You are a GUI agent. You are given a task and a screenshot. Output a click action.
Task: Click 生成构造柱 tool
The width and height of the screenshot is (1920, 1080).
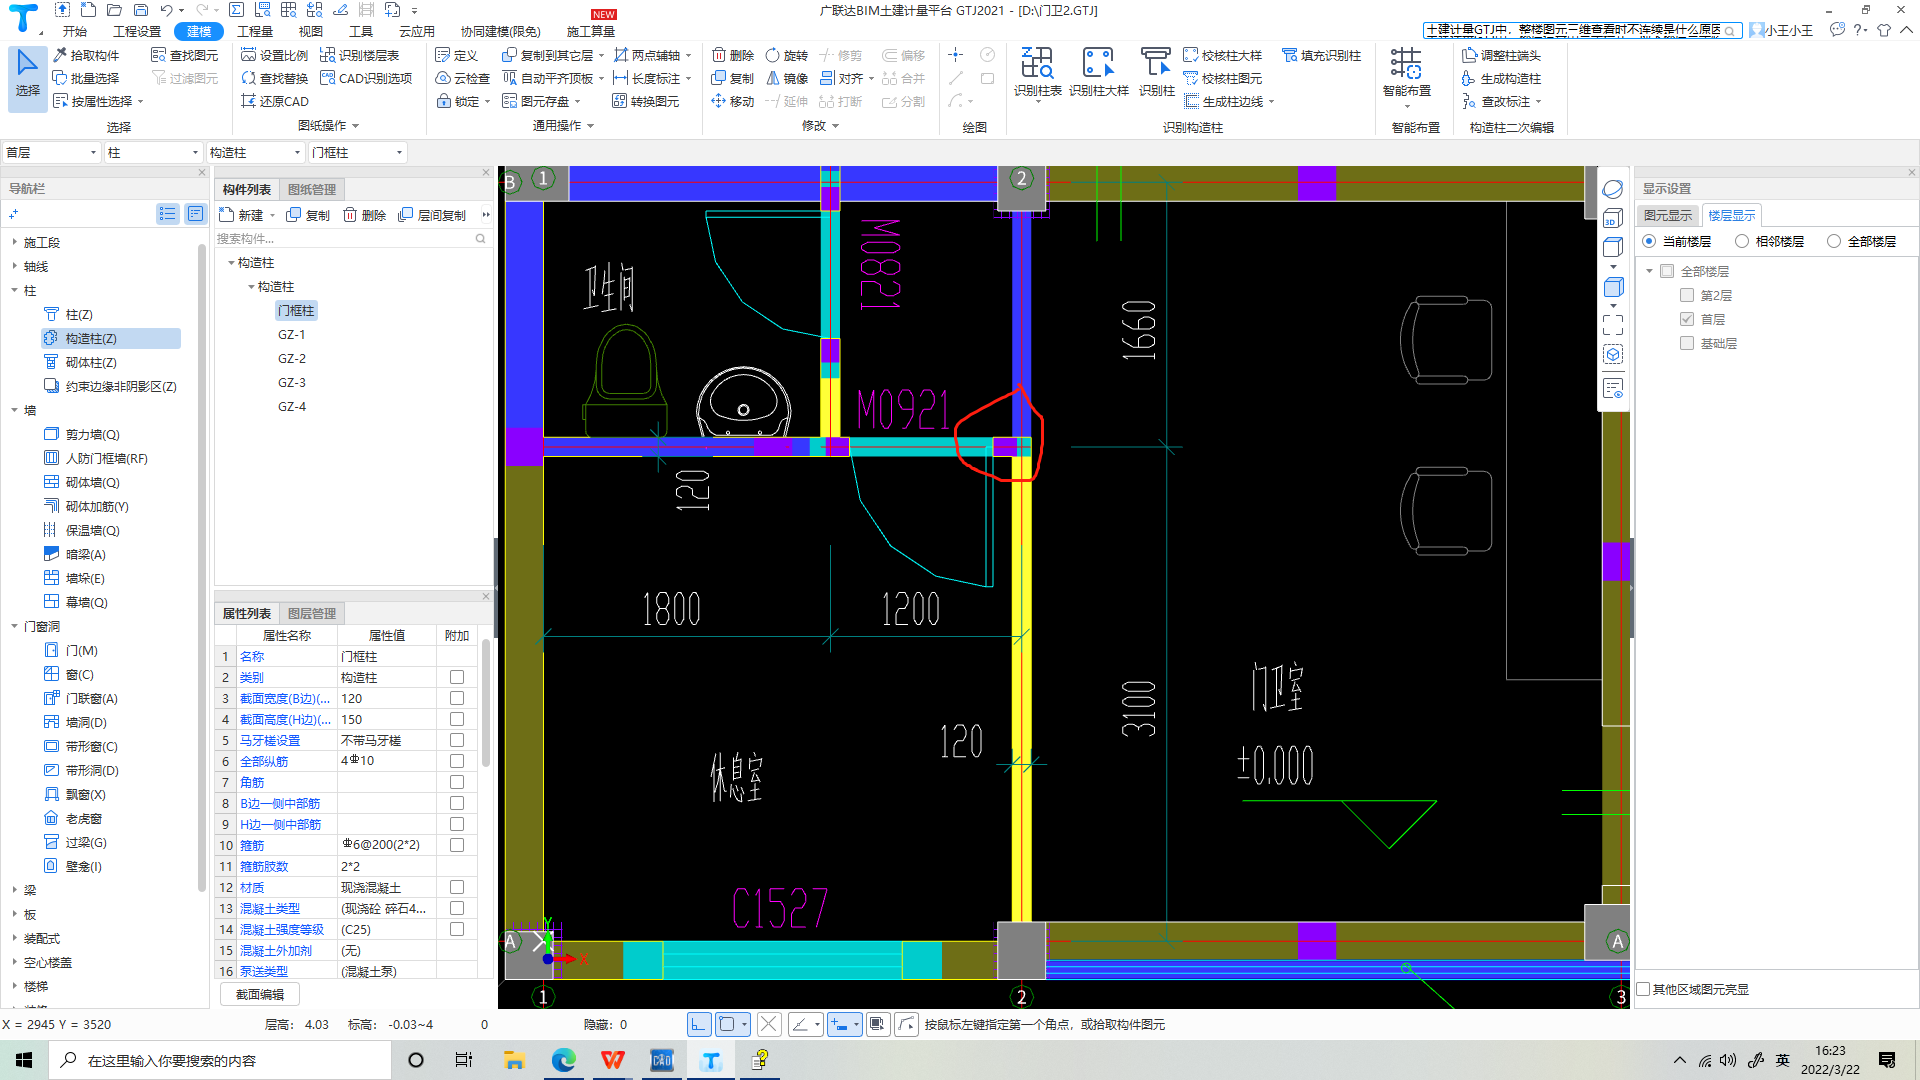pos(1501,78)
